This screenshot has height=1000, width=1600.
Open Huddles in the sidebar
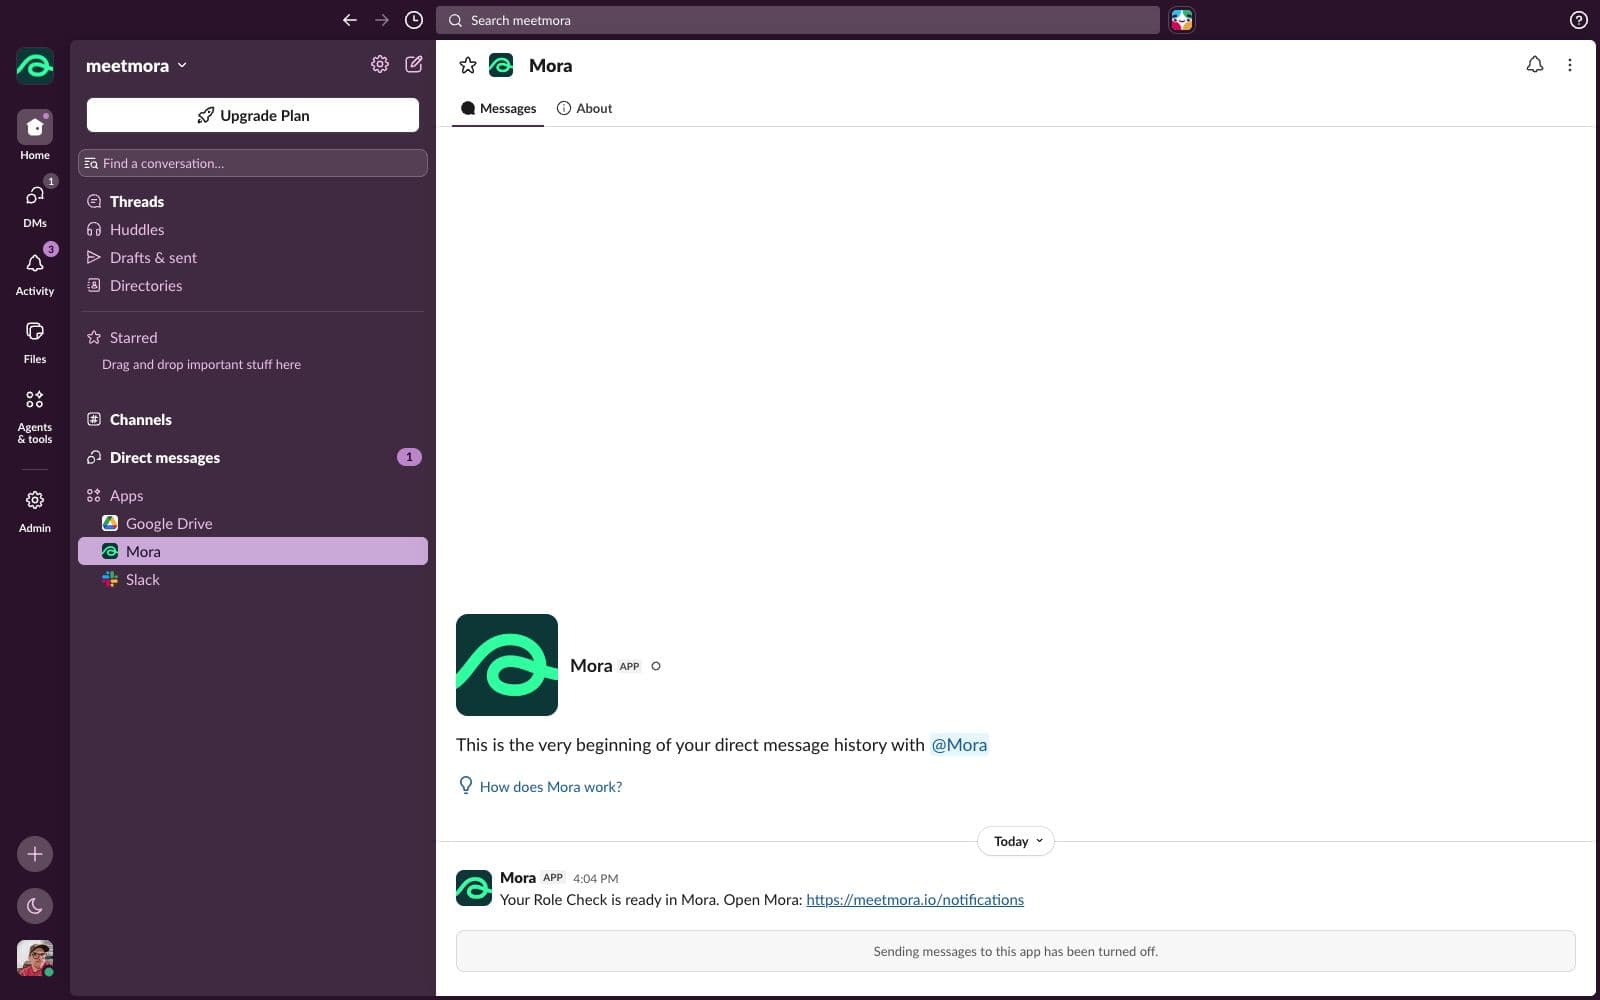click(253, 229)
